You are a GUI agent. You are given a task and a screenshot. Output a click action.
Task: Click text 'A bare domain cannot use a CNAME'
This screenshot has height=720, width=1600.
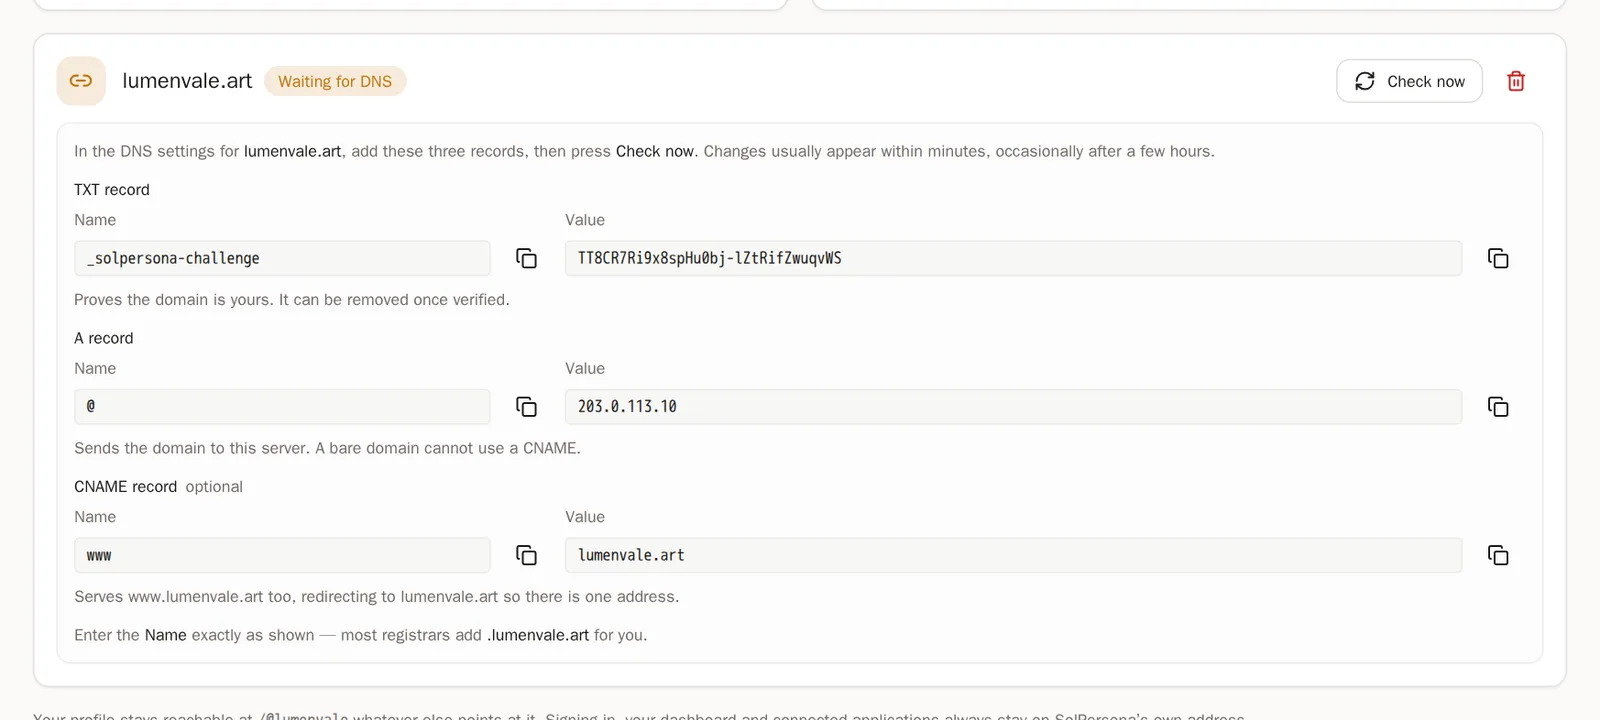point(448,448)
